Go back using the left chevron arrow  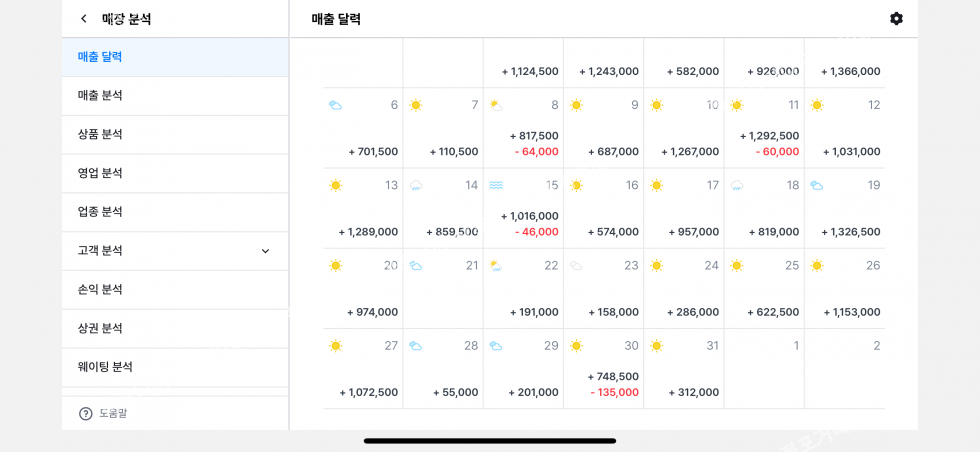click(84, 19)
